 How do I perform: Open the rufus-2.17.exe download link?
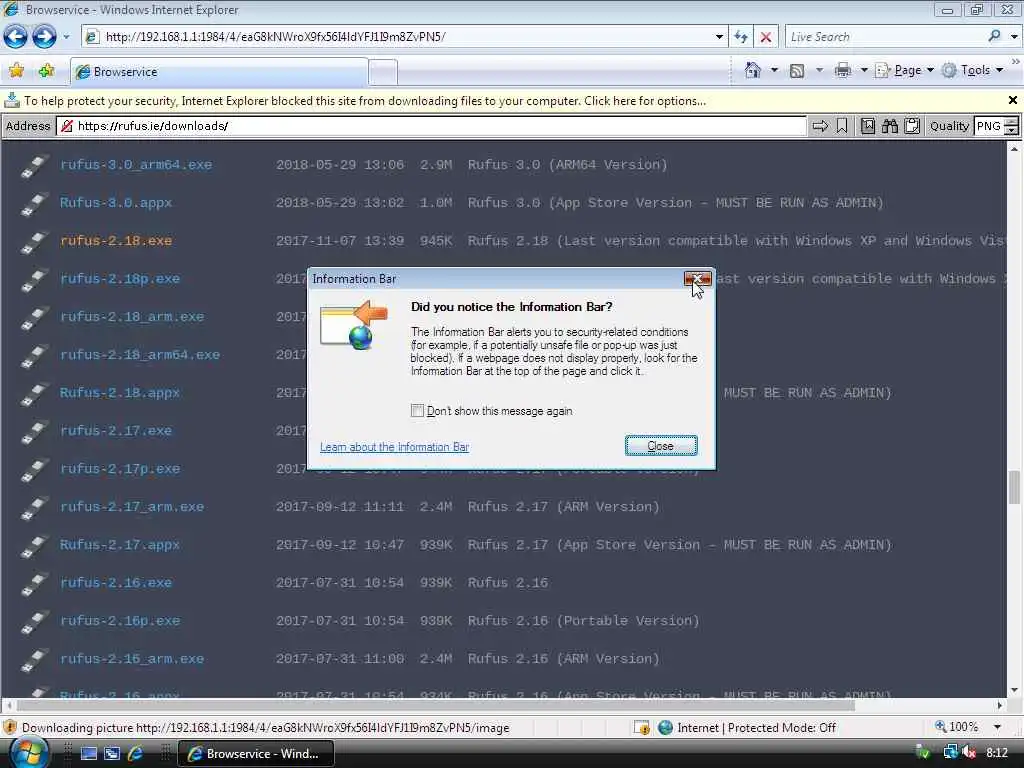pos(116,430)
